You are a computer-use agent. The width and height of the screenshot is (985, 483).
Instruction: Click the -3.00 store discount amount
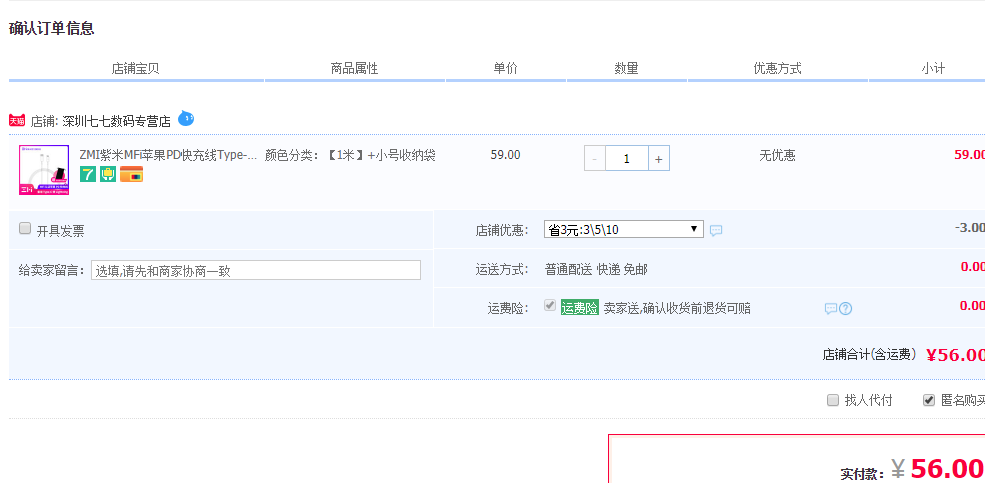970,227
